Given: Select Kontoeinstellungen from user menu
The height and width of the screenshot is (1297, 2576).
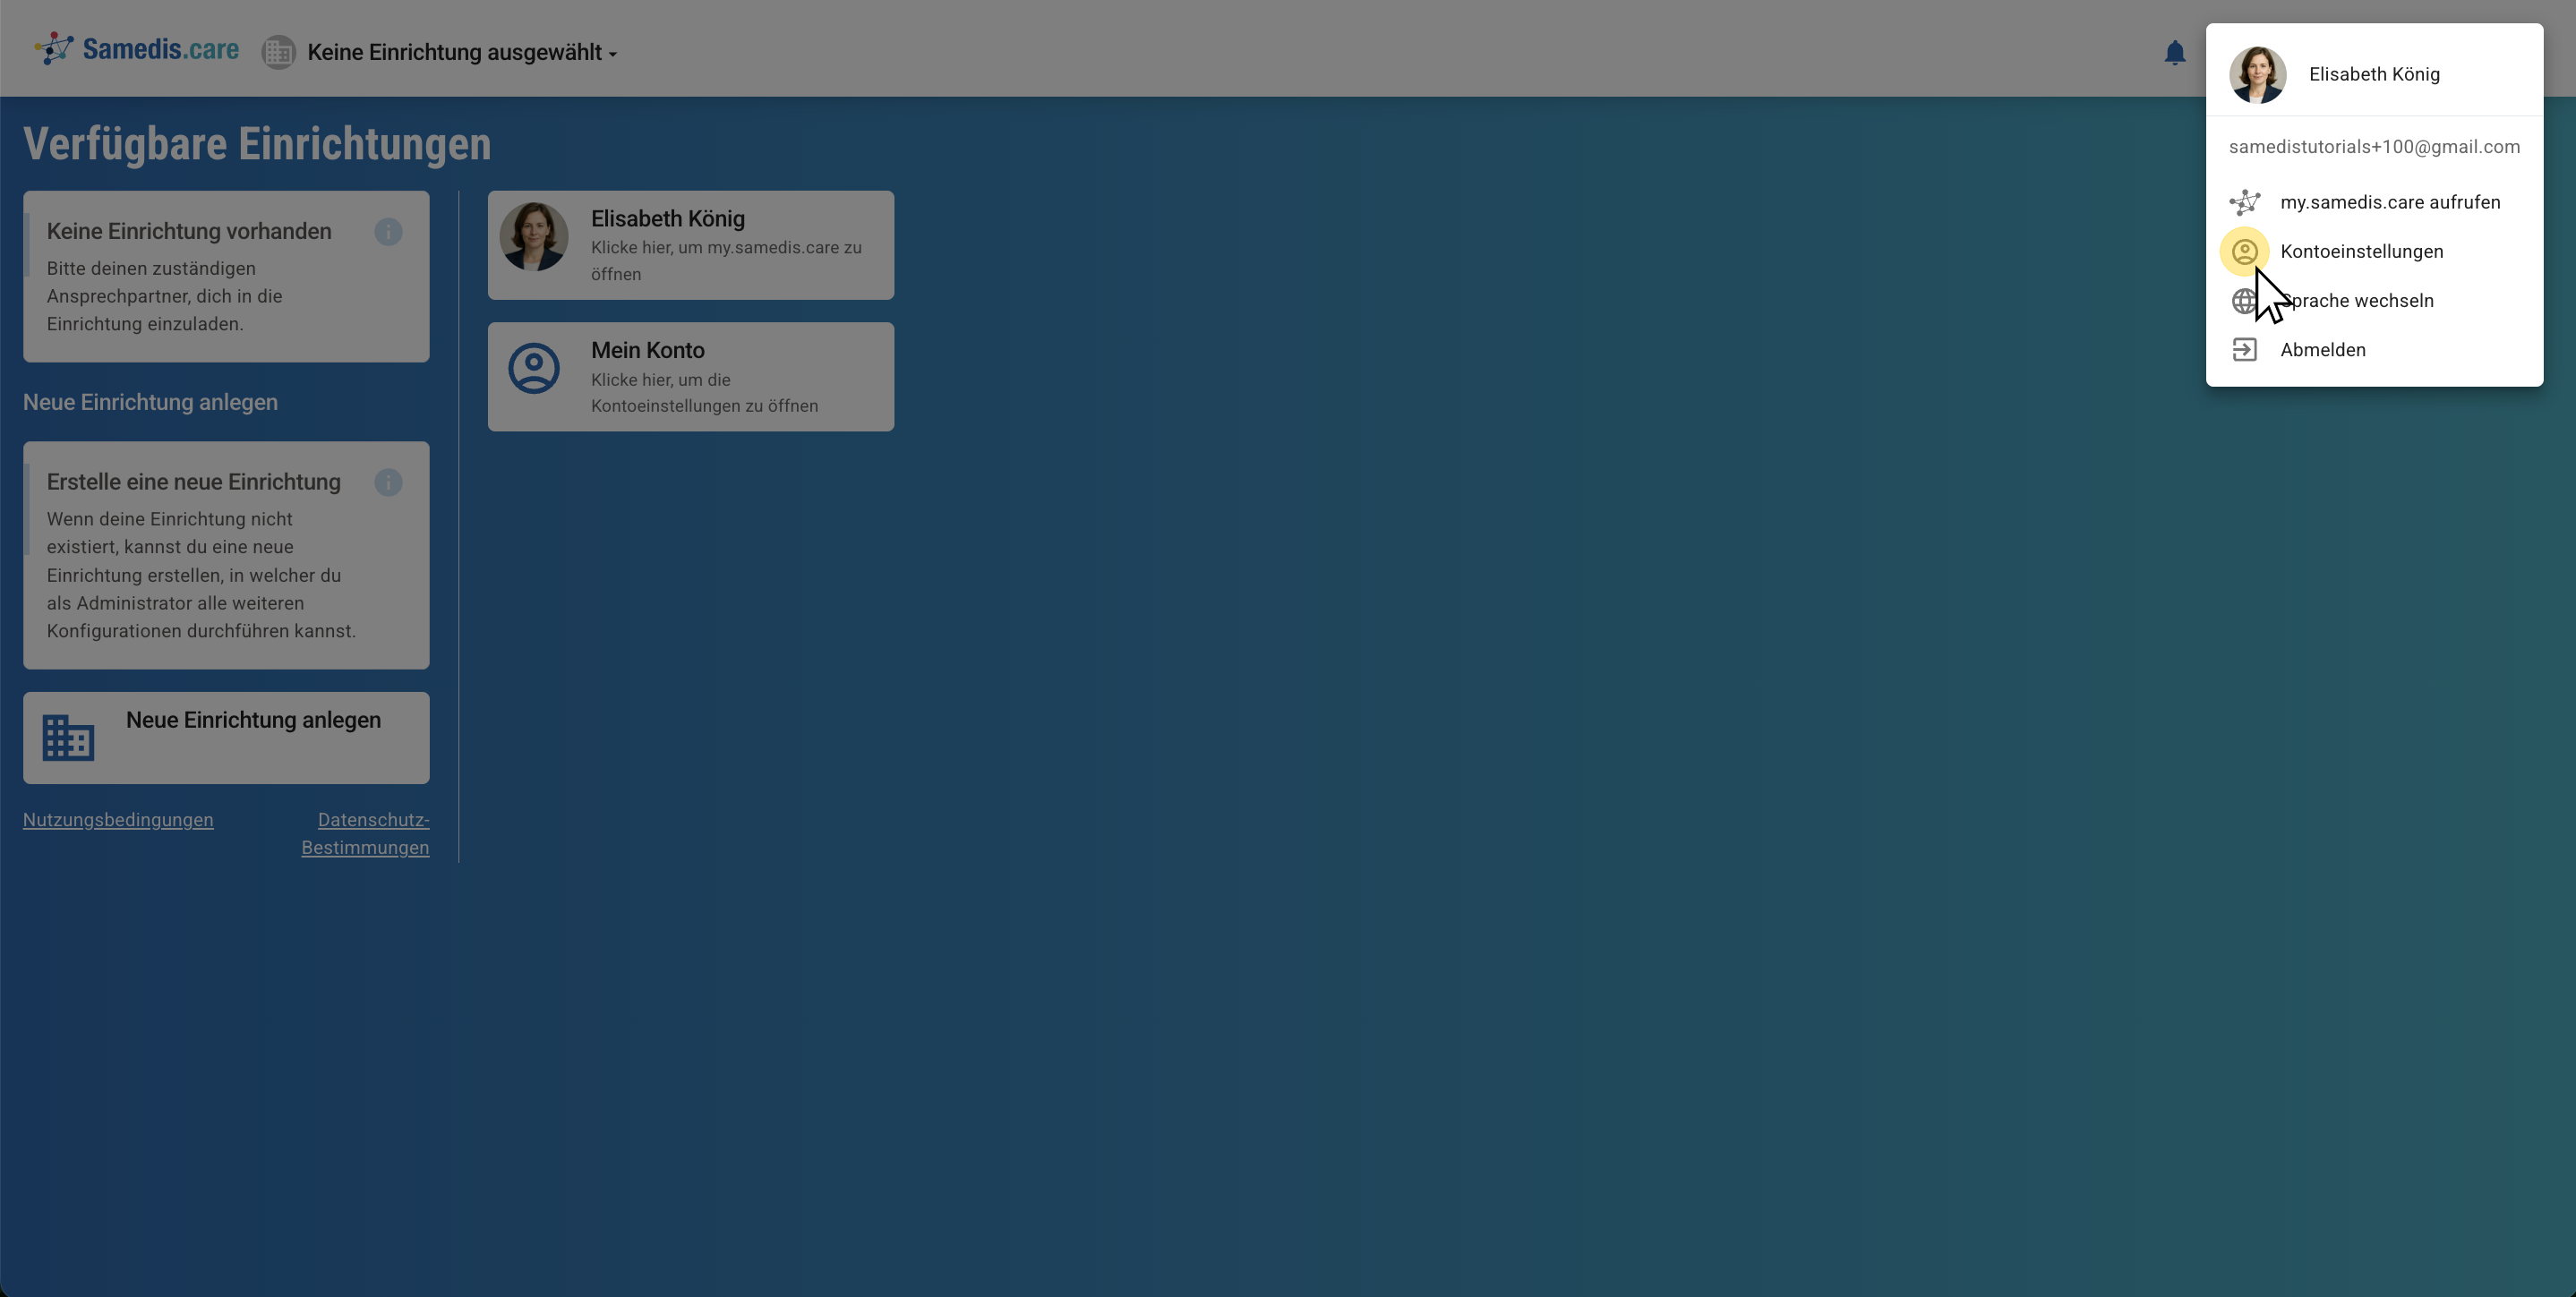Looking at the screenshot, I should click(2361, 252).
